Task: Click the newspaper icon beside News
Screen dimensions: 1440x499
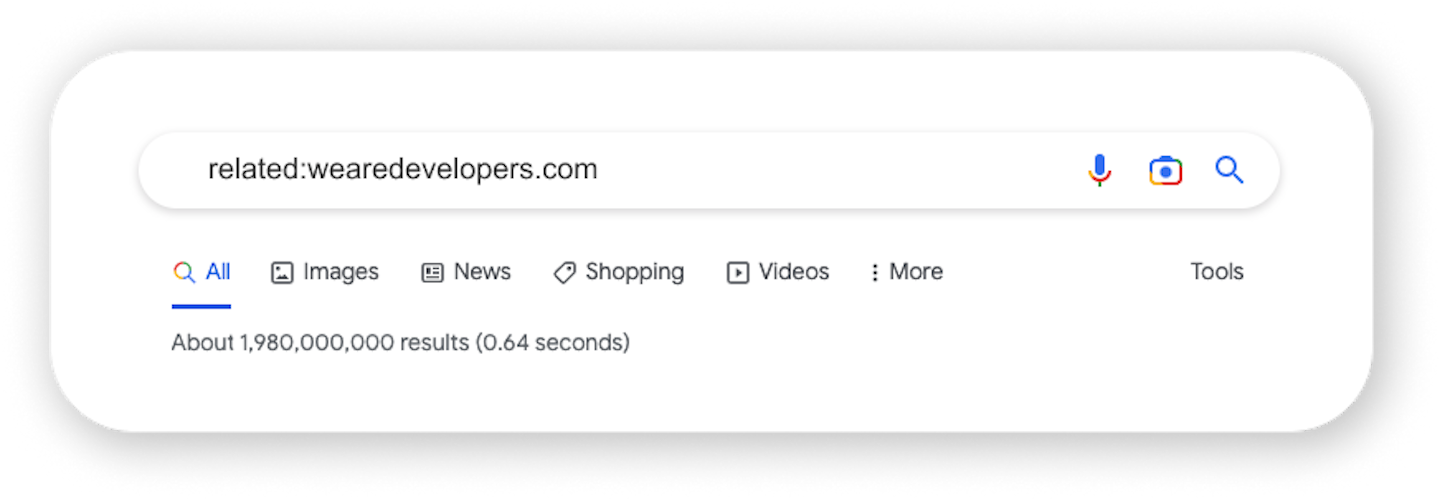Action: (432, 272)
